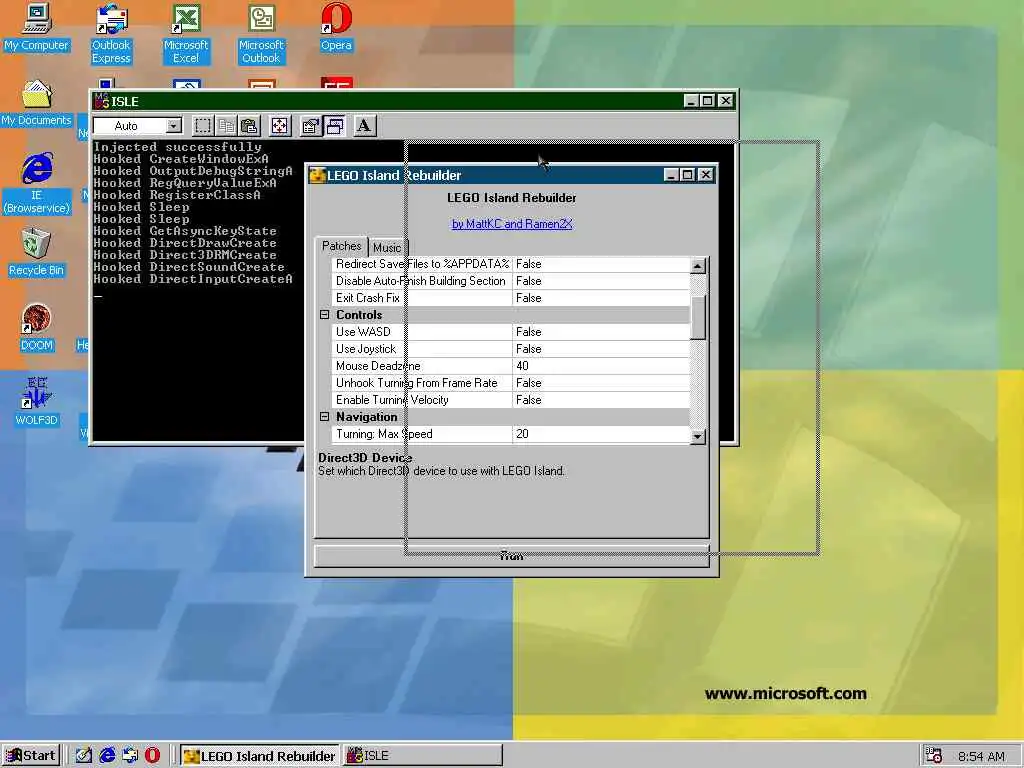Screen dimensions: 1024x768
Task: Open My Computer desktop icon
Action: click(36, 27)
